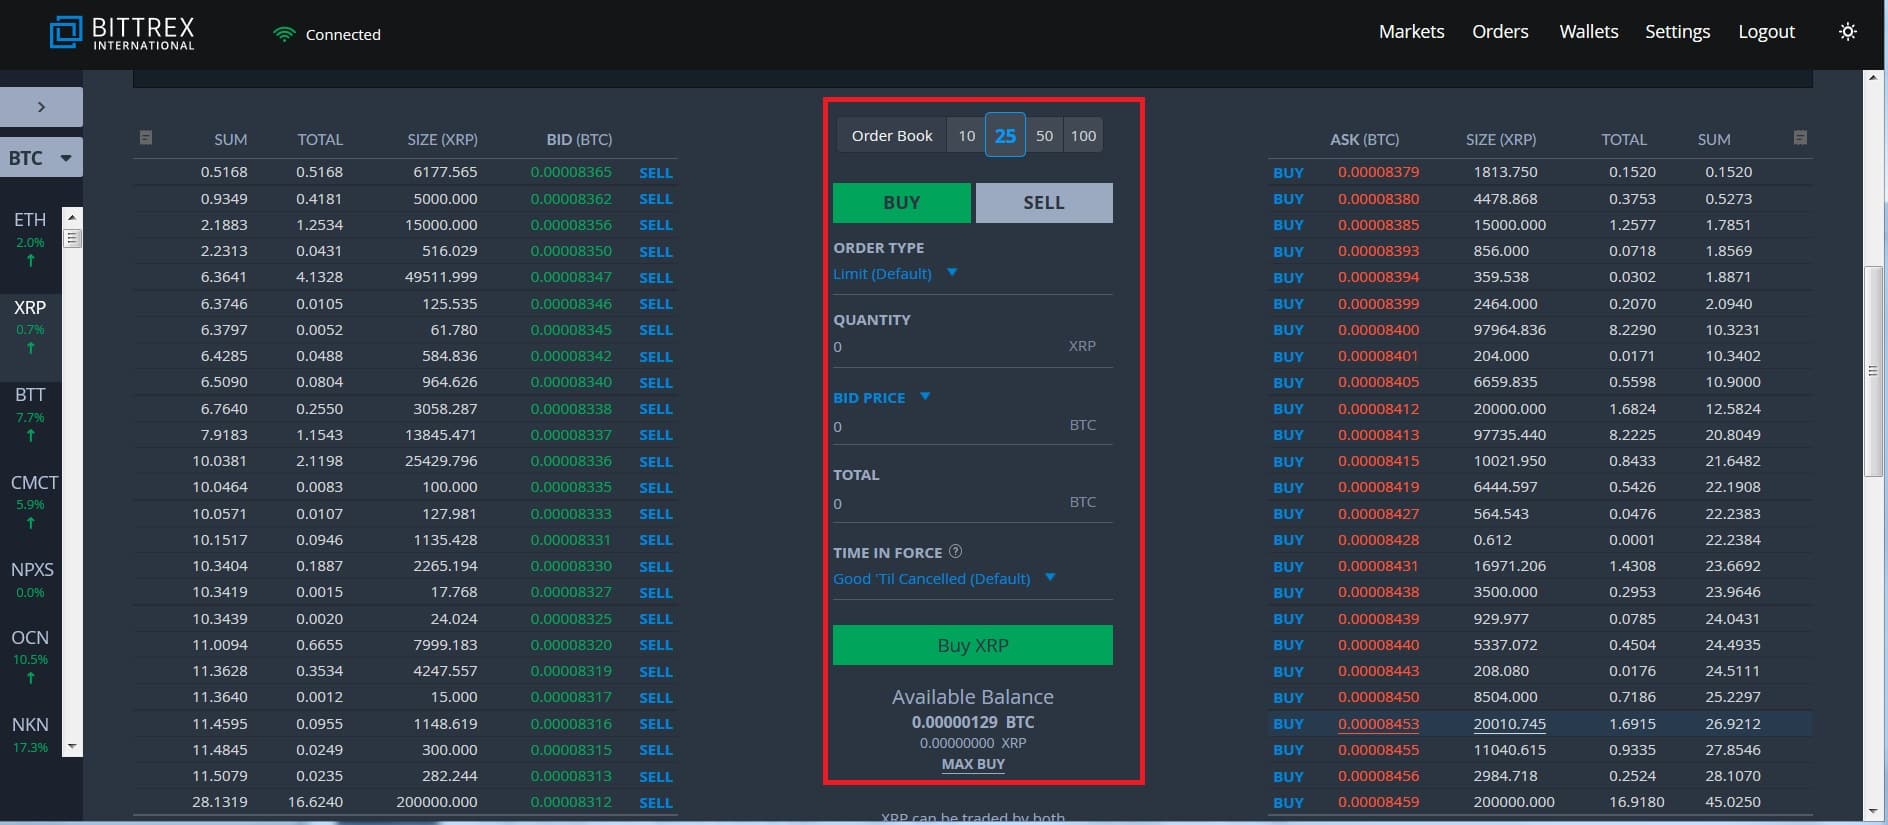1888x825 pixels.
Task: Switch to the BUY order tab
Action: click(x=901, y=202)
